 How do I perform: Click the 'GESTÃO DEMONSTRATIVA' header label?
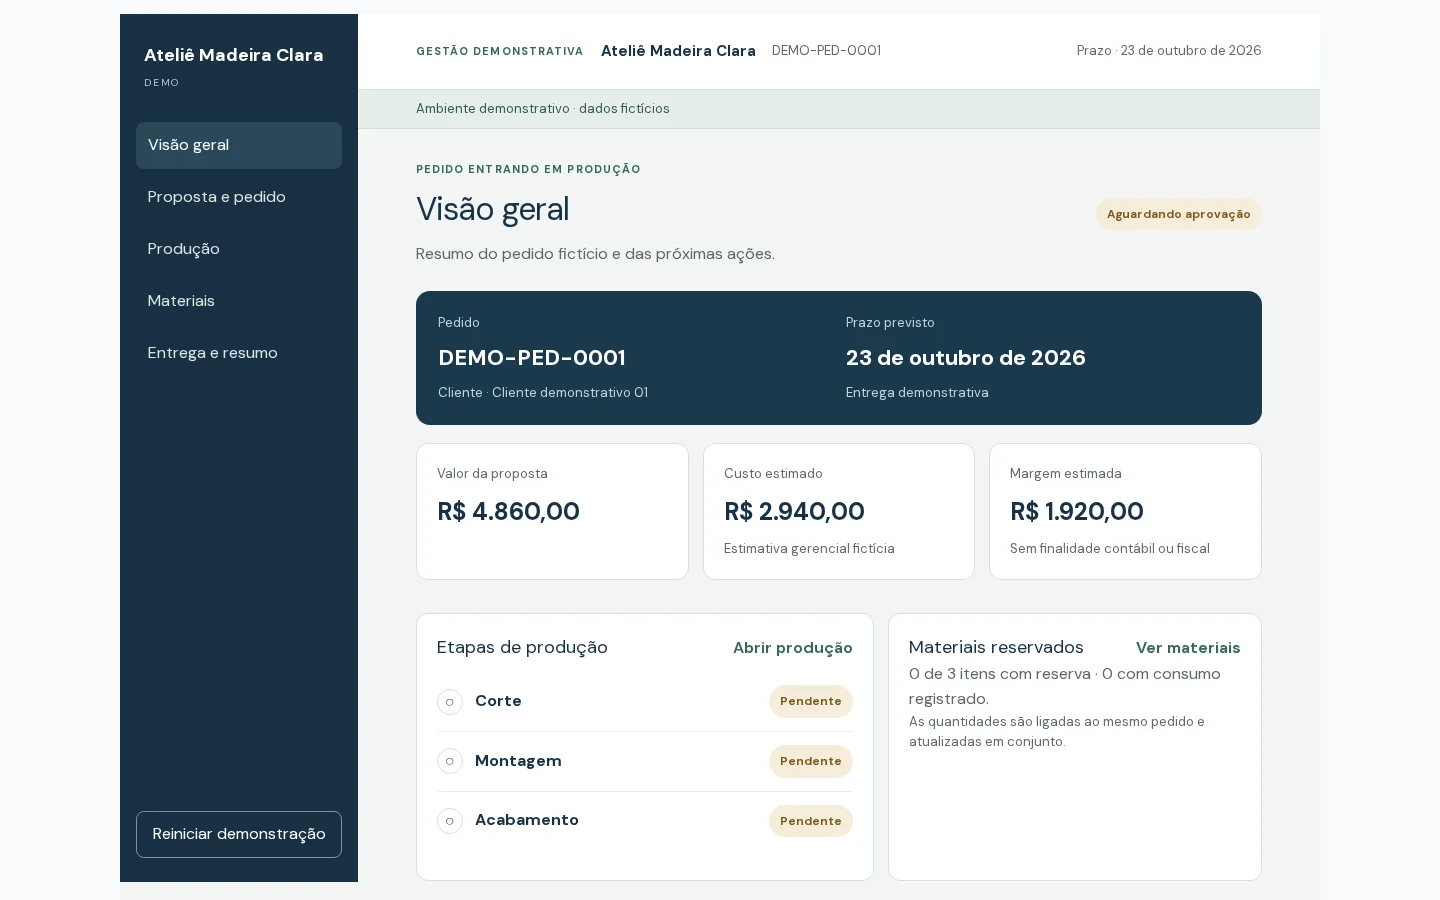[500, 51]
